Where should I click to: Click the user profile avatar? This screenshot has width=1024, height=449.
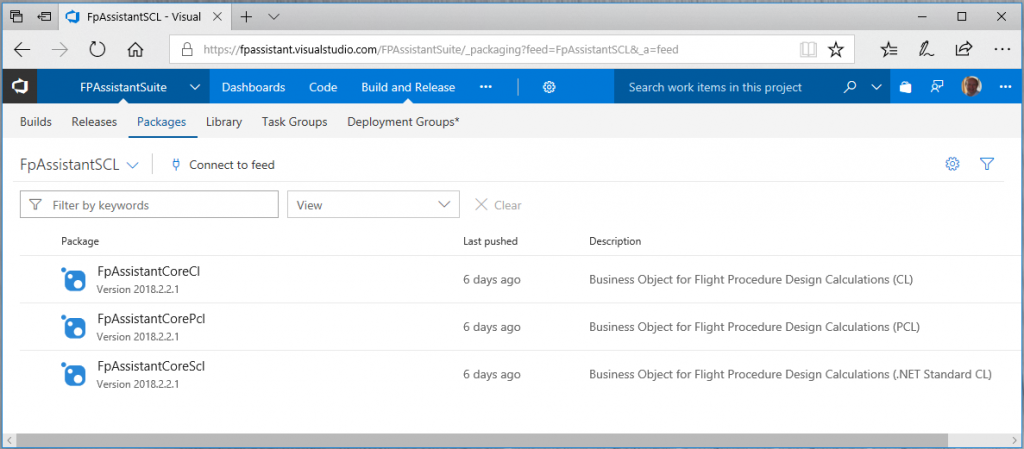pyautogui.click(x=971, y=87)
